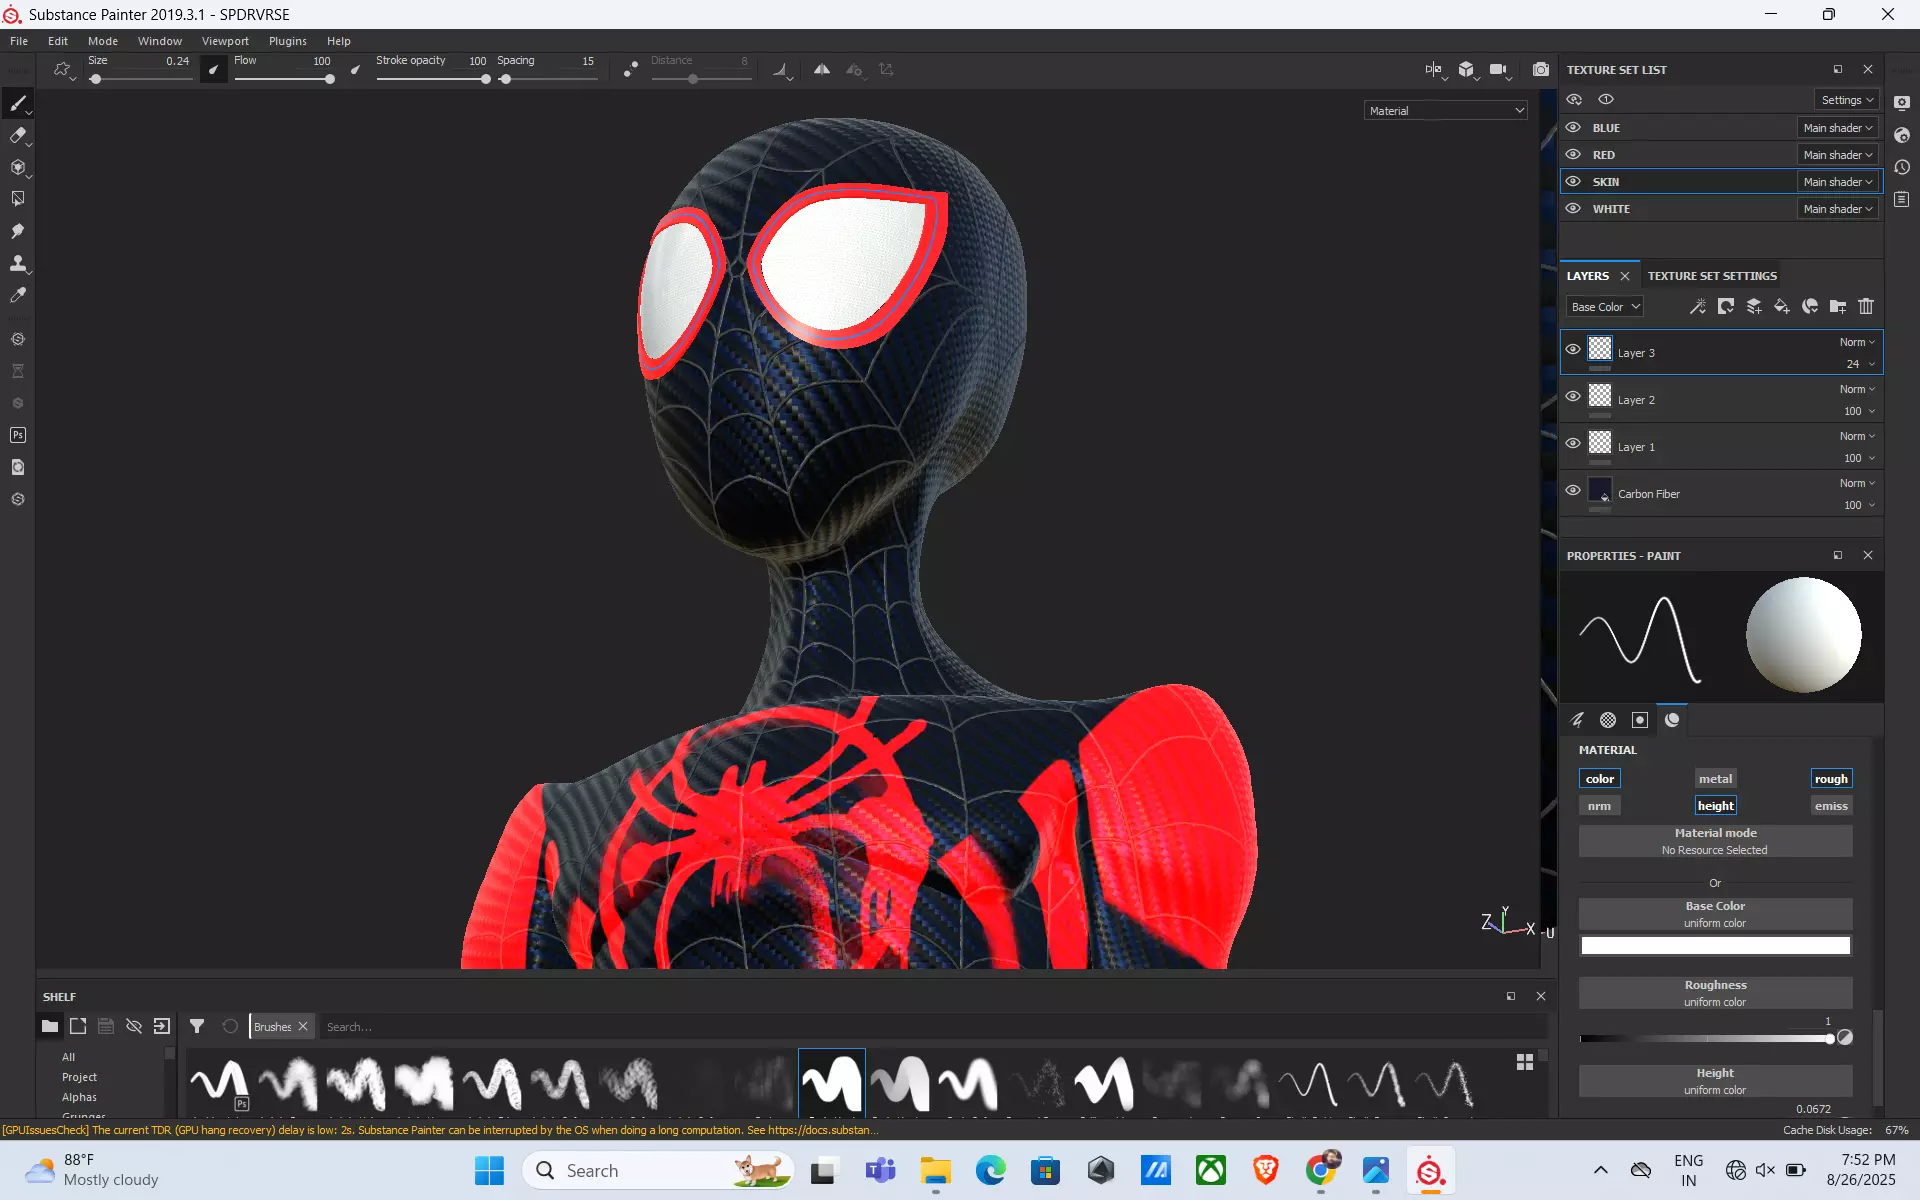Viewport: 1920px width, 1200px height.
Task: Open BLUE Main shader dropdown
Action: 1838,128
